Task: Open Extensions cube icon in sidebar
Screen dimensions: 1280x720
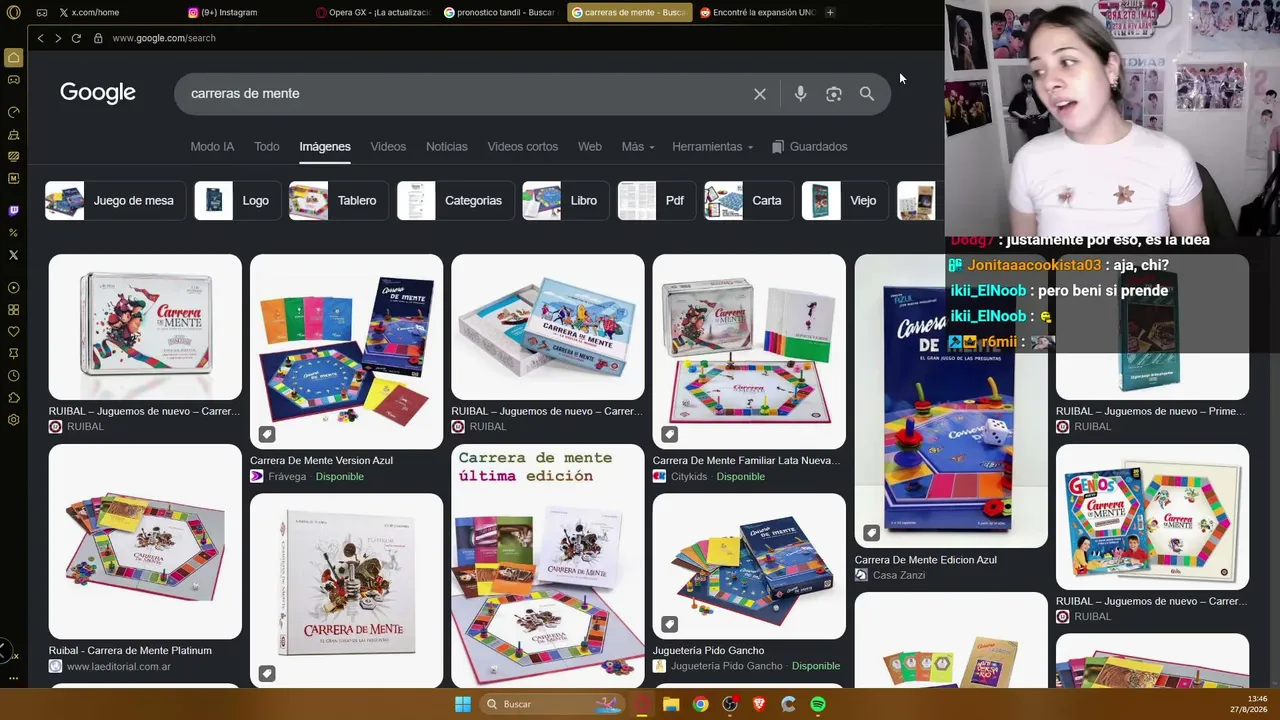Action: [x=13, y=398]
